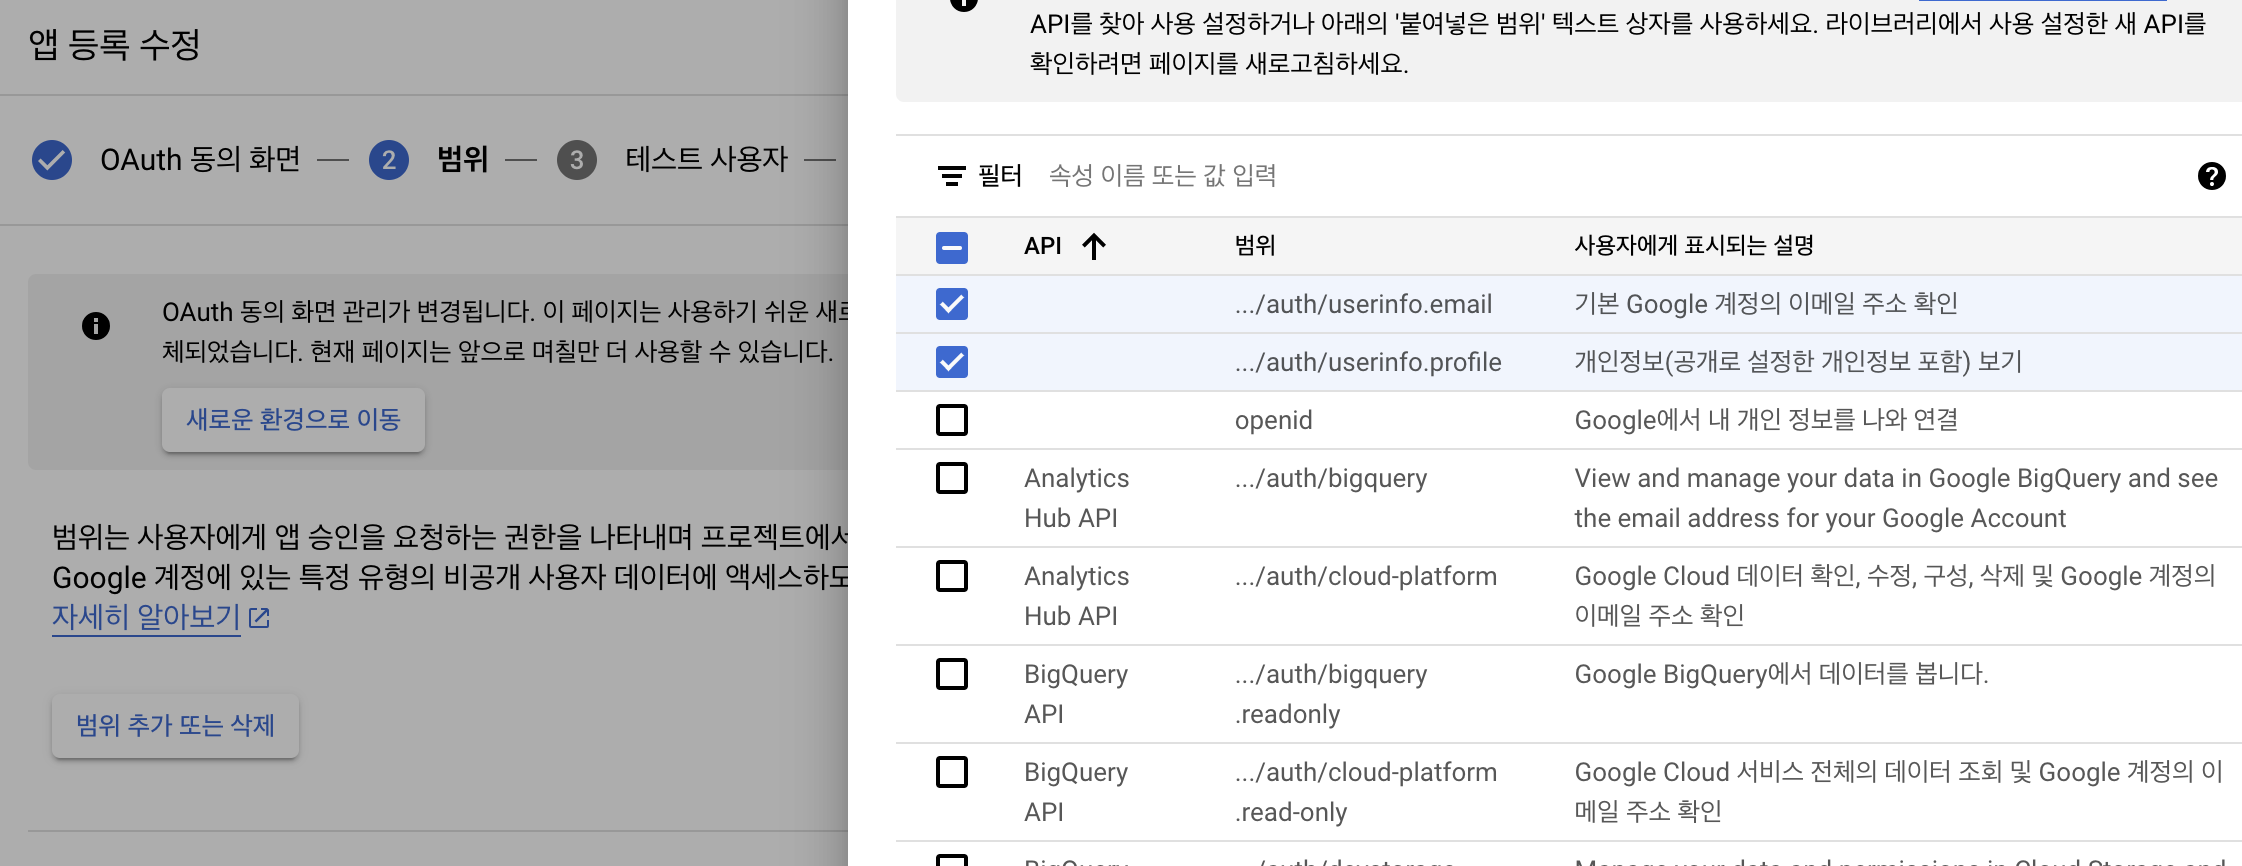The height and width of the screenshot is (866, 2242).
Task: Click the step 2 circle for 범위
Action: pos(389,160)
